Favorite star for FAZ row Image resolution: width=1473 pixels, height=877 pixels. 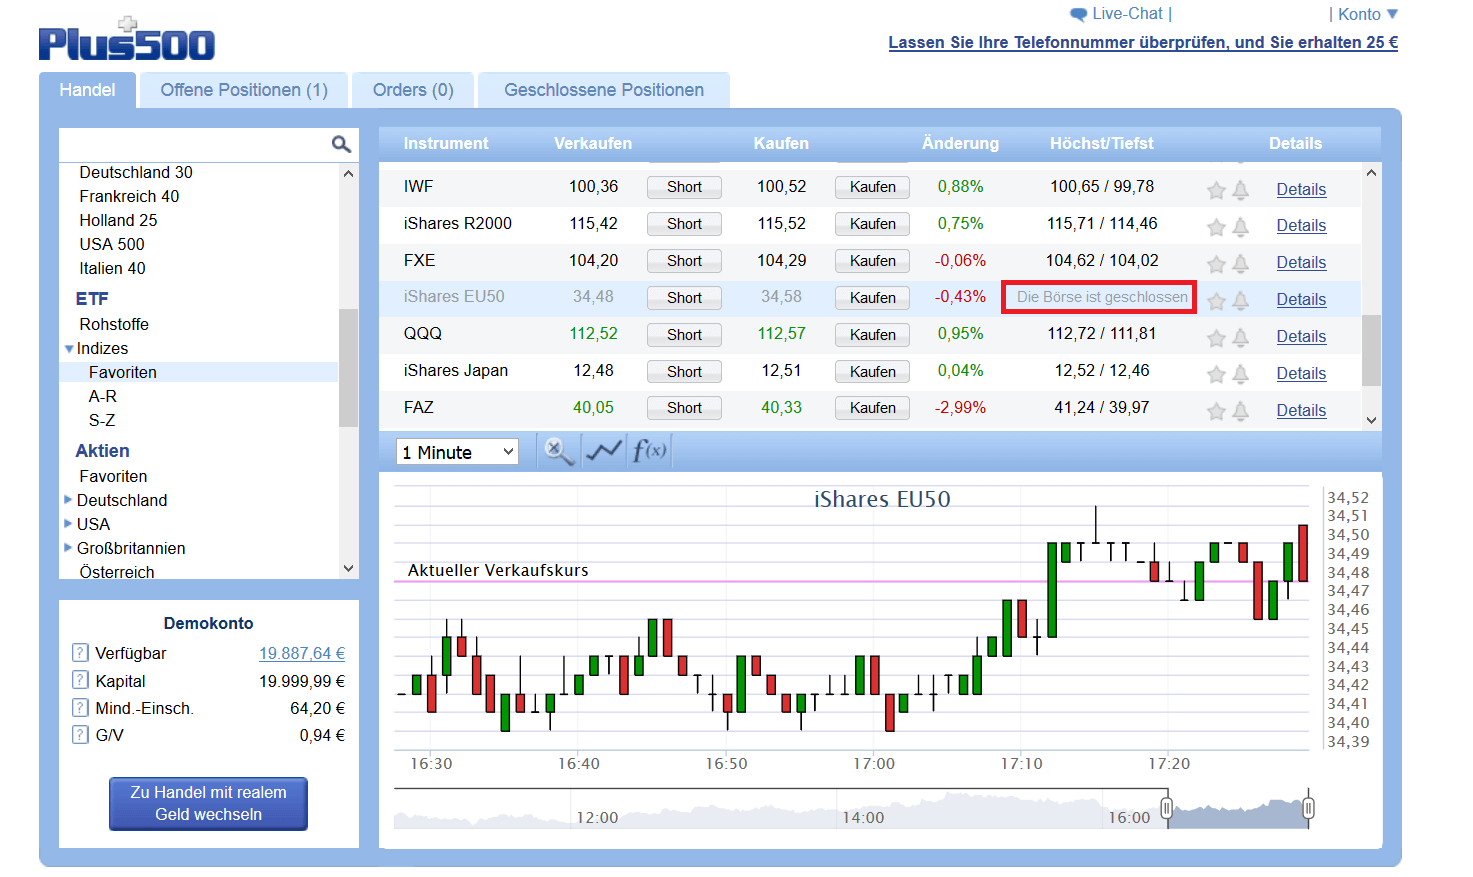click(1216, 411)
